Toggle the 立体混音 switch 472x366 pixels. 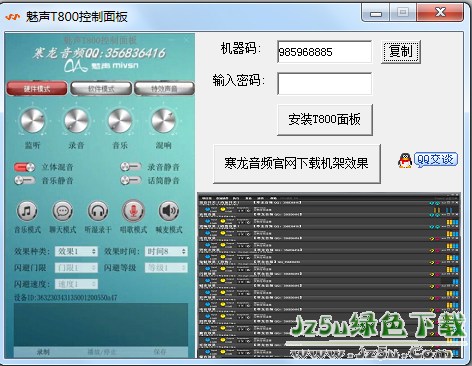tap(24, 167)
